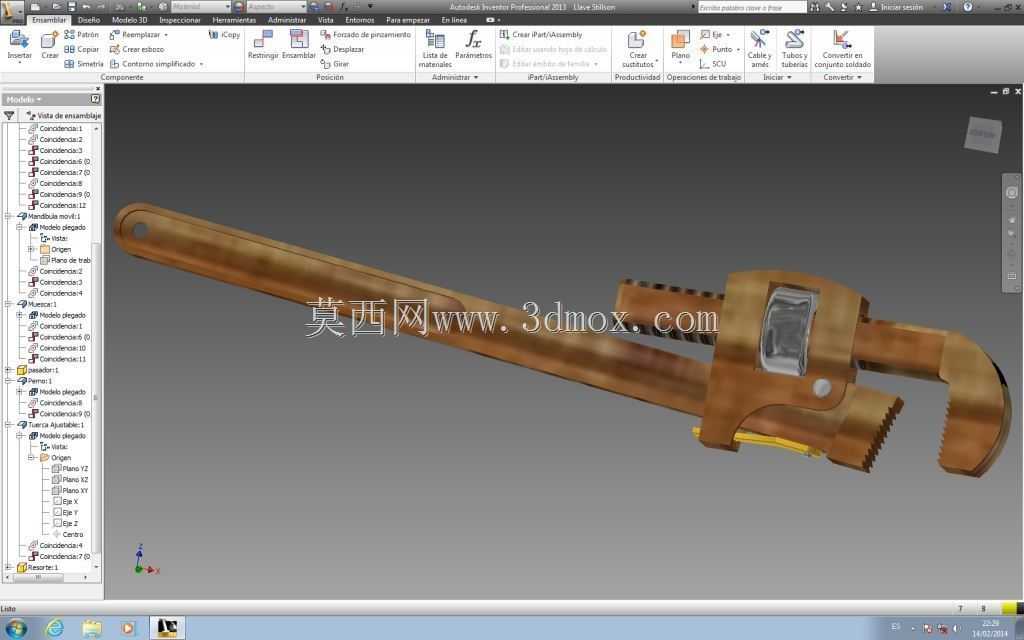
Task: Switch to the Diseño tab
Action: coord(89,20)
